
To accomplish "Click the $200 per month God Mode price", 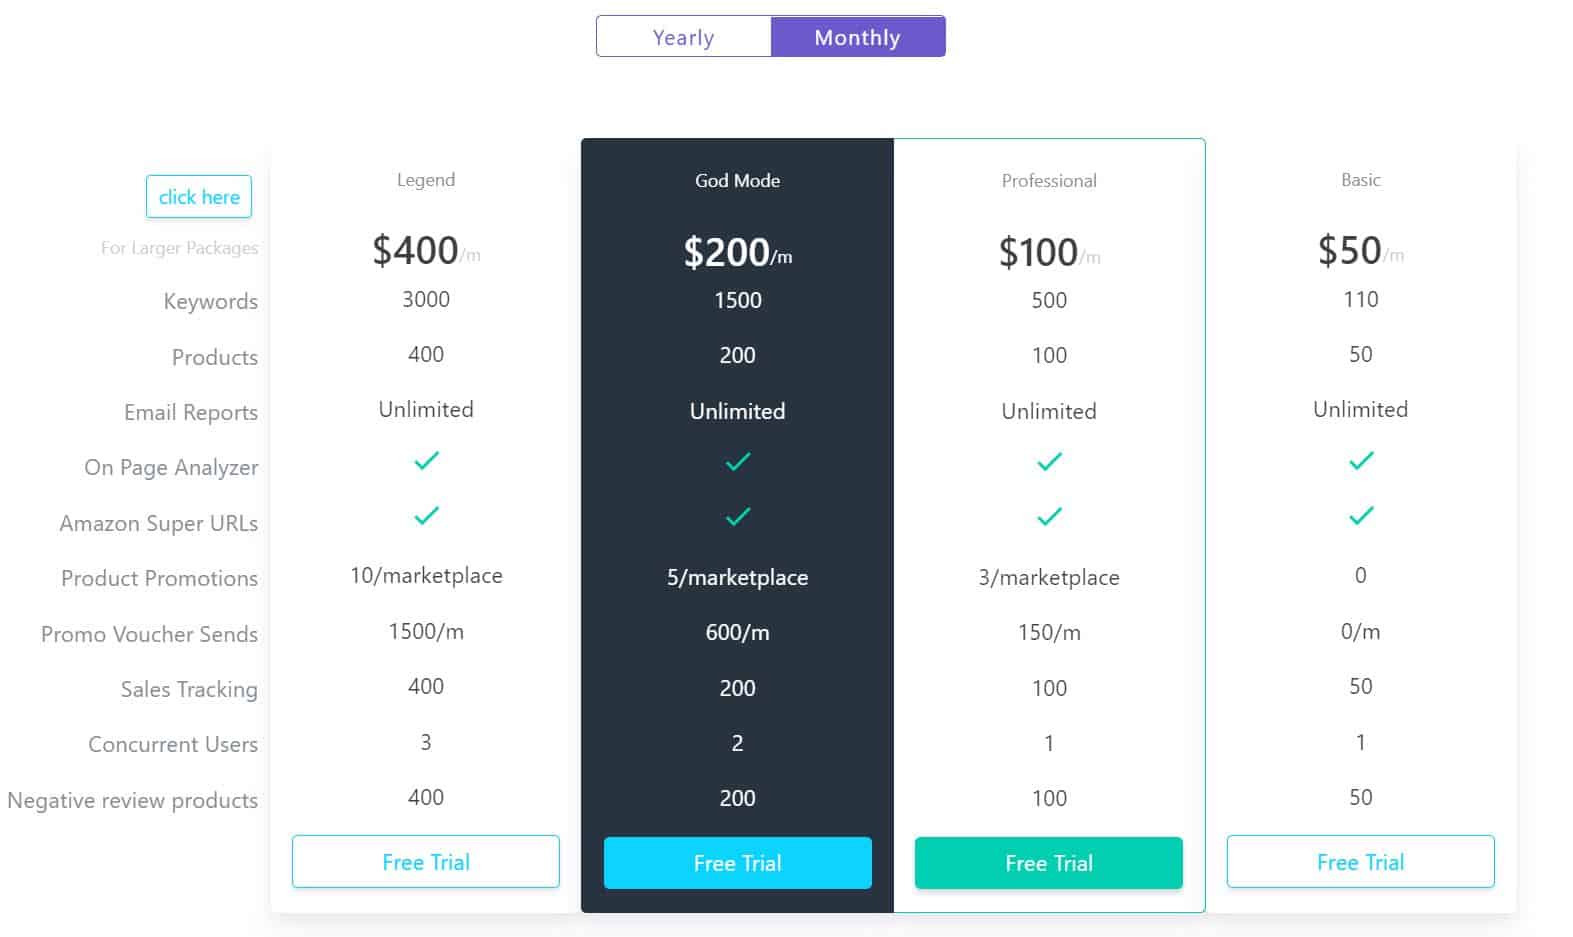I will [737, 252].
